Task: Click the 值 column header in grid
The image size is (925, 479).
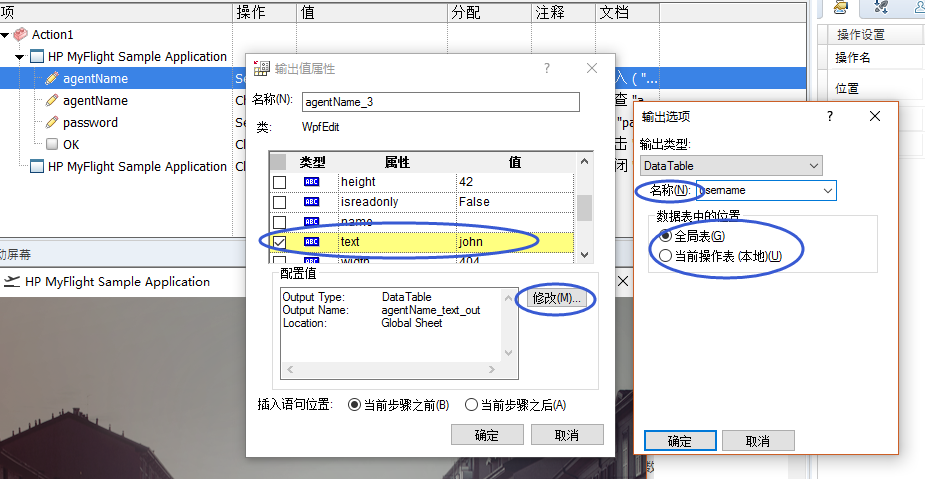Action: [372, 12]
